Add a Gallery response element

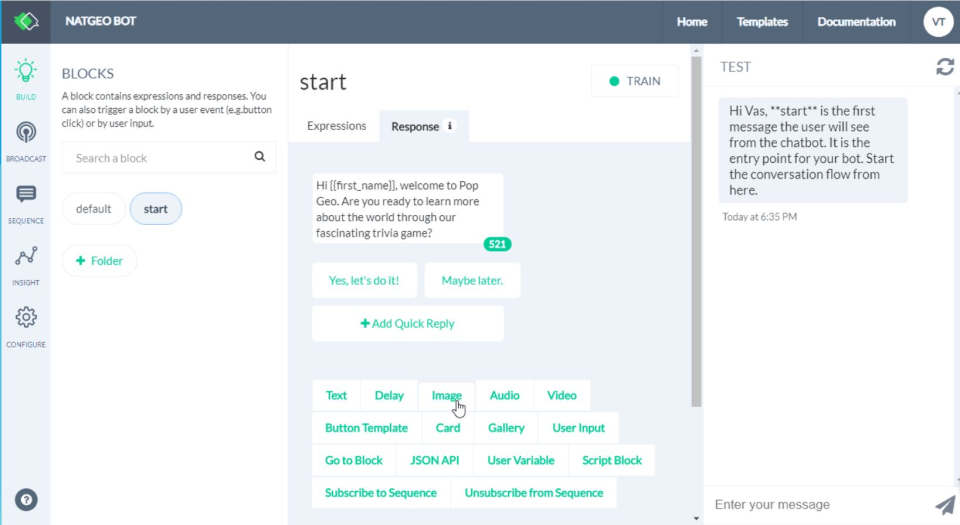pyautogui.click(x=506, y=428)
